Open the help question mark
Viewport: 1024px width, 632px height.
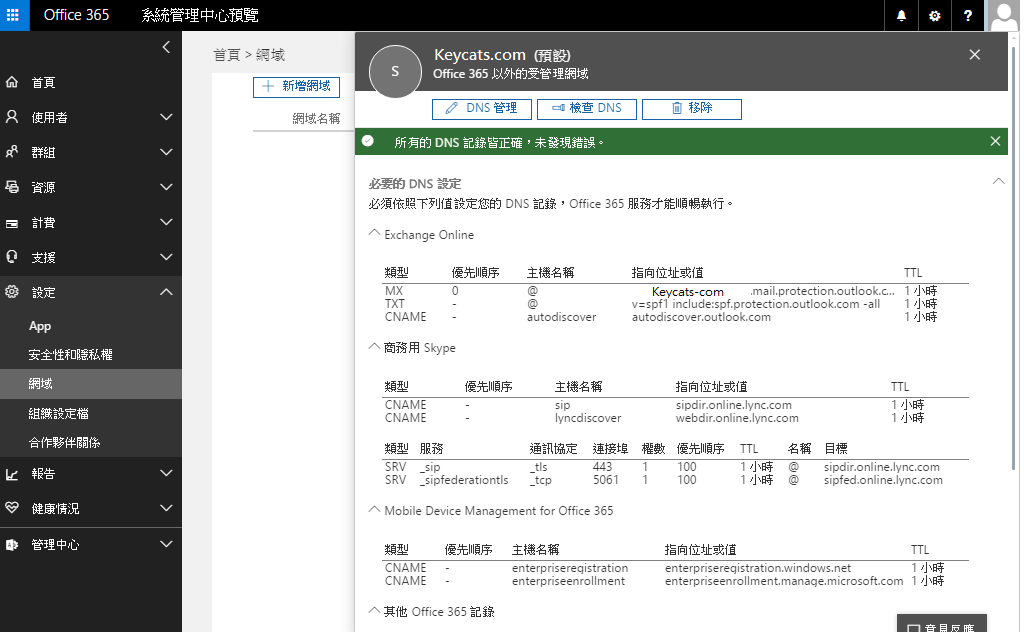point(968,16)
